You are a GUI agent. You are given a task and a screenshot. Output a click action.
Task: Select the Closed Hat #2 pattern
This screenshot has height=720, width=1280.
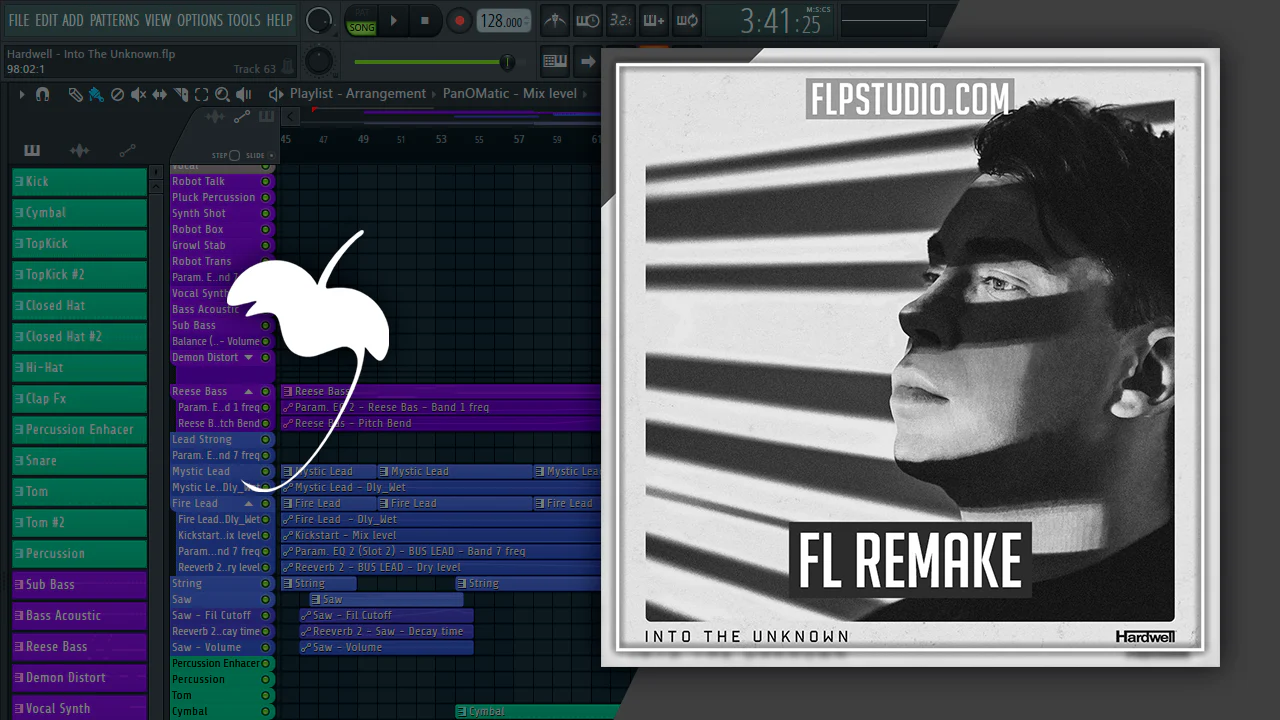80,336
